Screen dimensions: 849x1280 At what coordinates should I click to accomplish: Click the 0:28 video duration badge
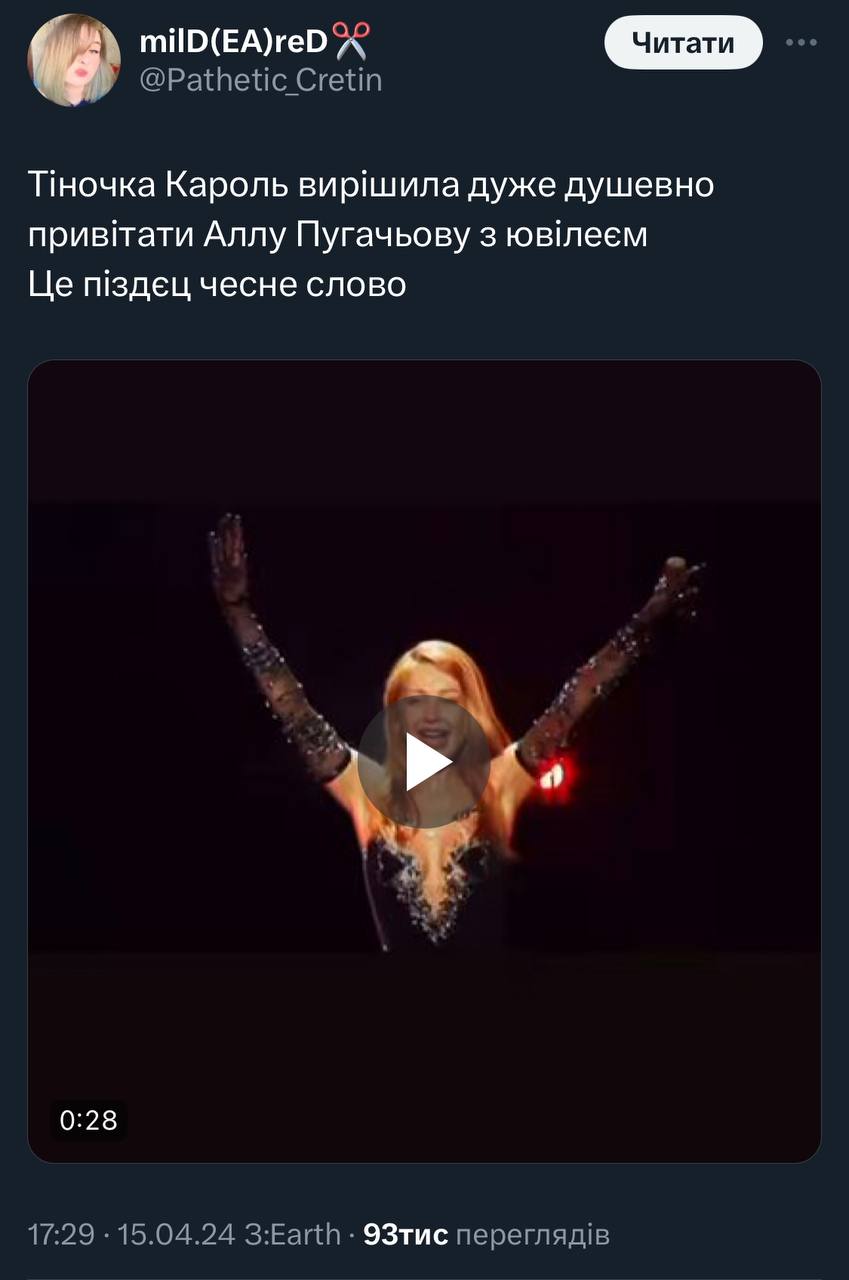pyautogui.click(x=89, y=1120)
